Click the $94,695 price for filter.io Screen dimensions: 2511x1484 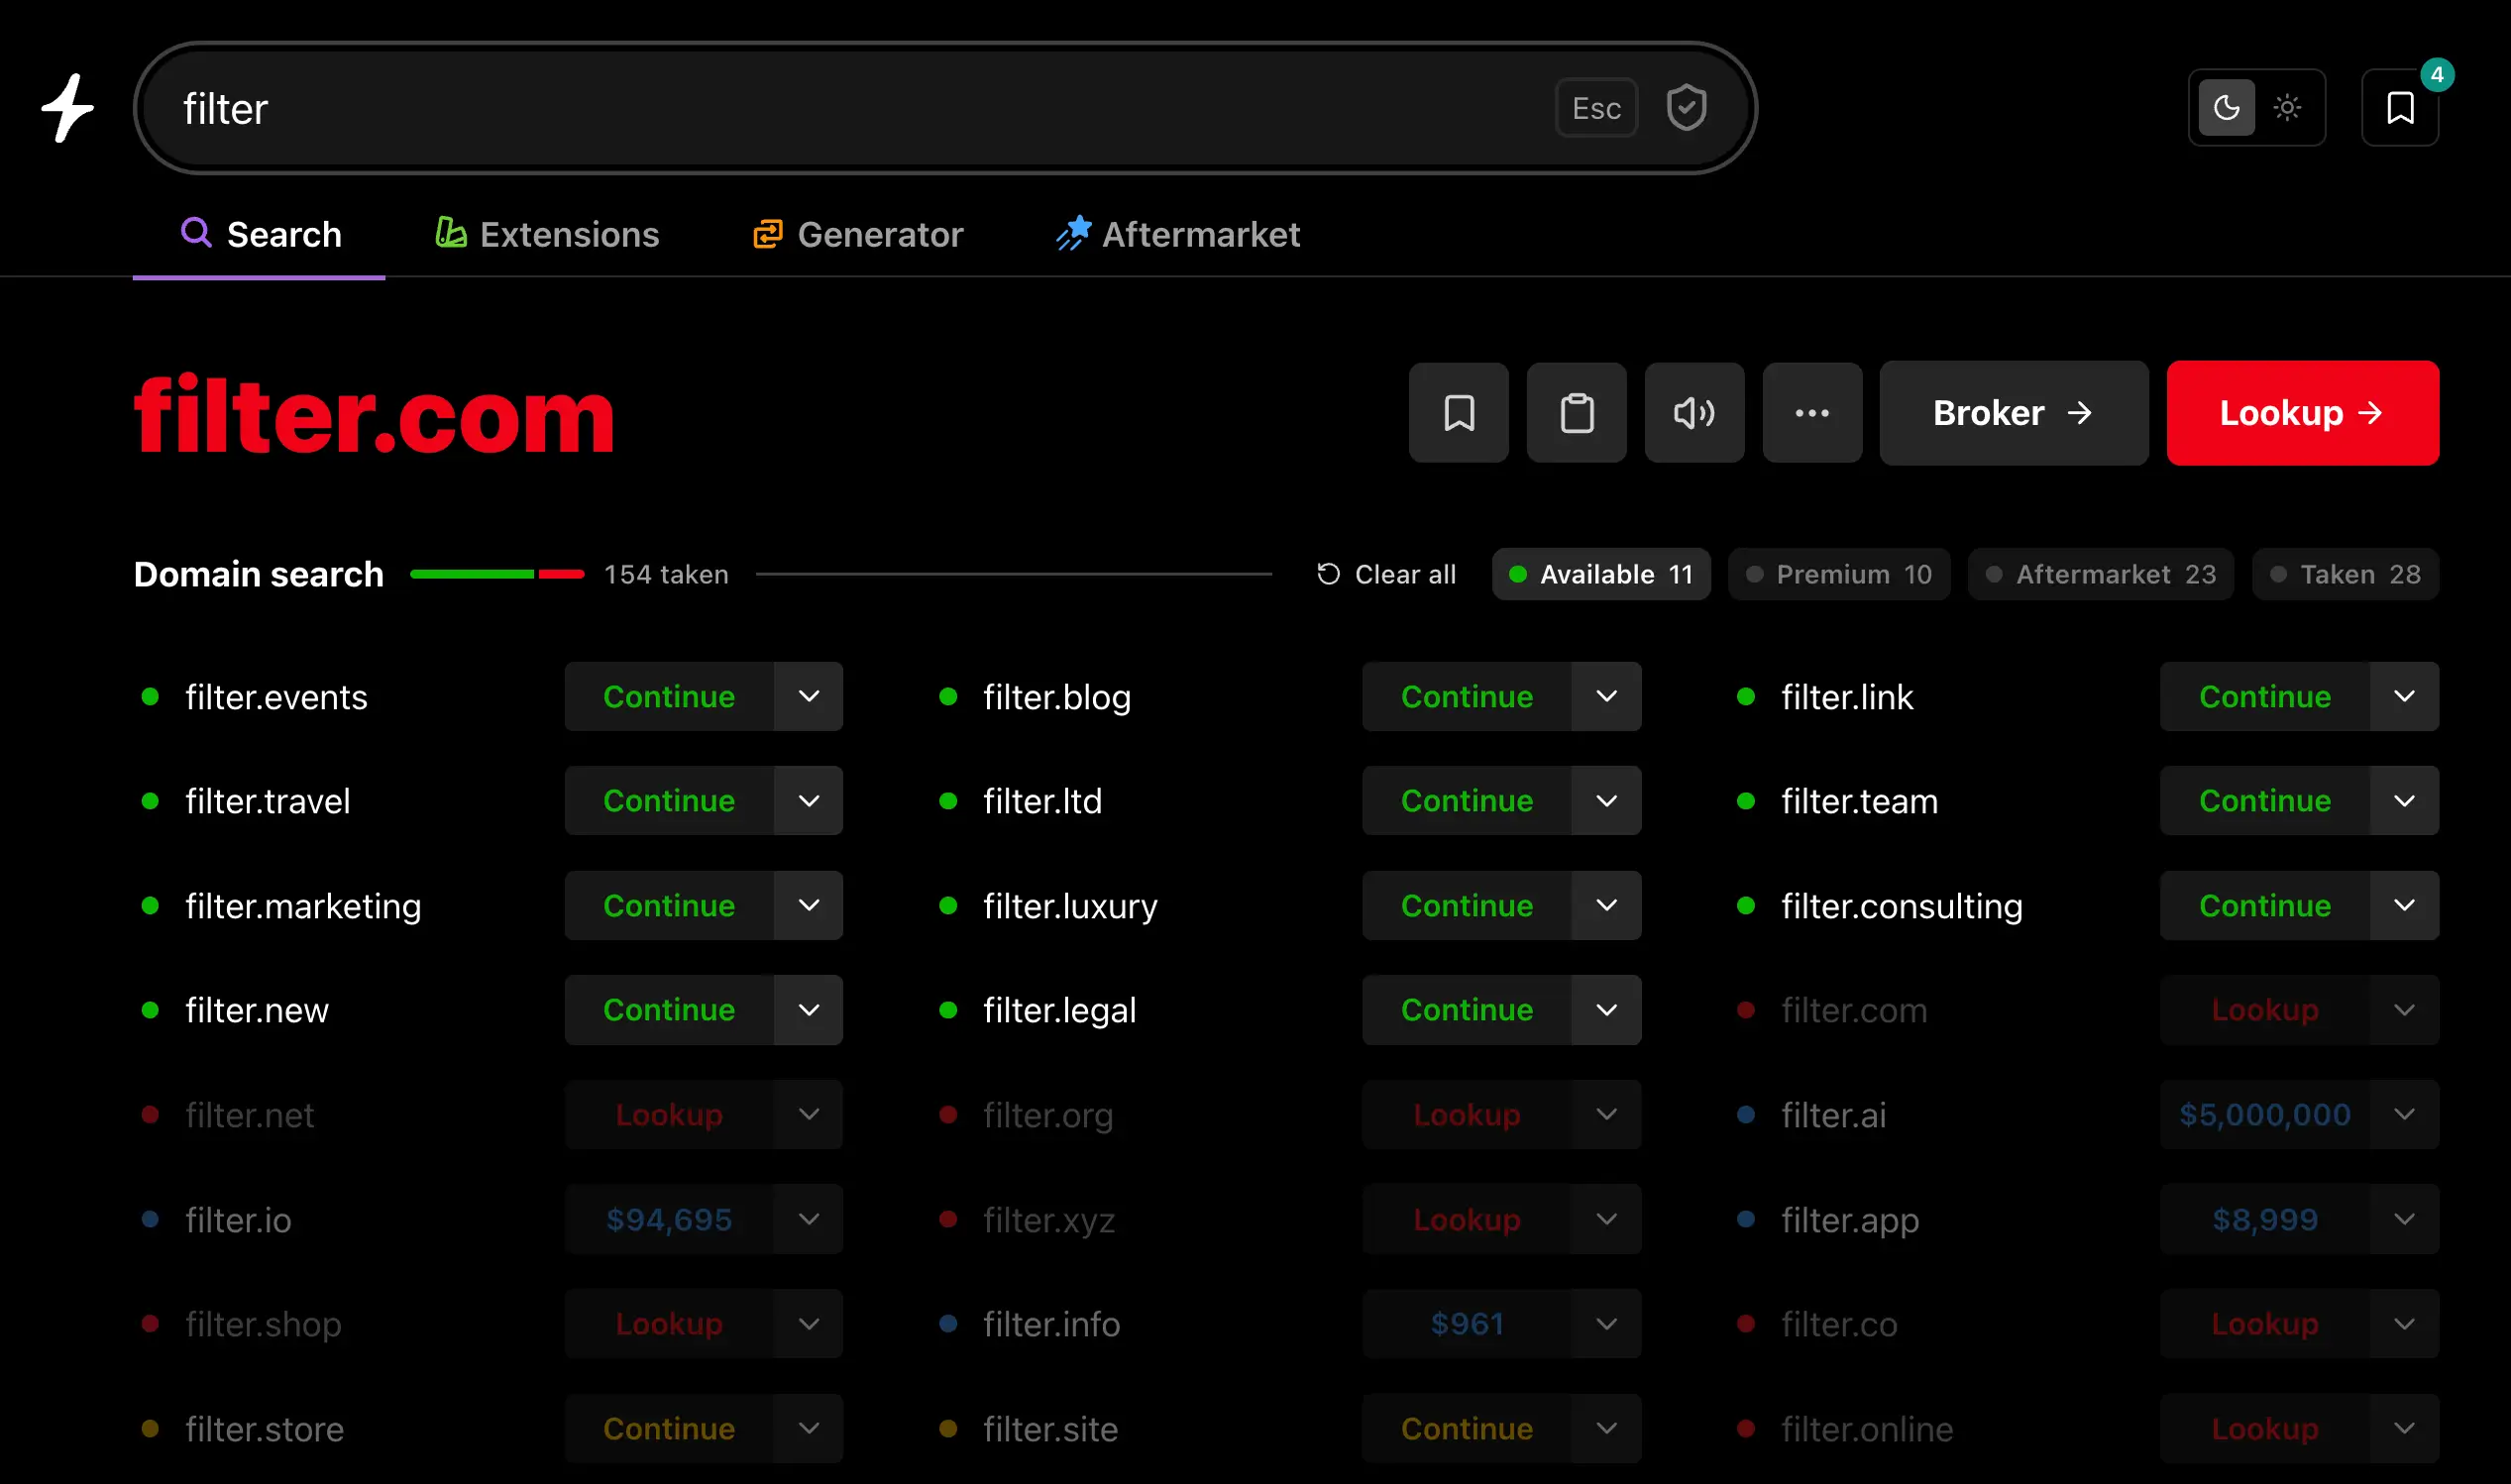[668, 1219]
